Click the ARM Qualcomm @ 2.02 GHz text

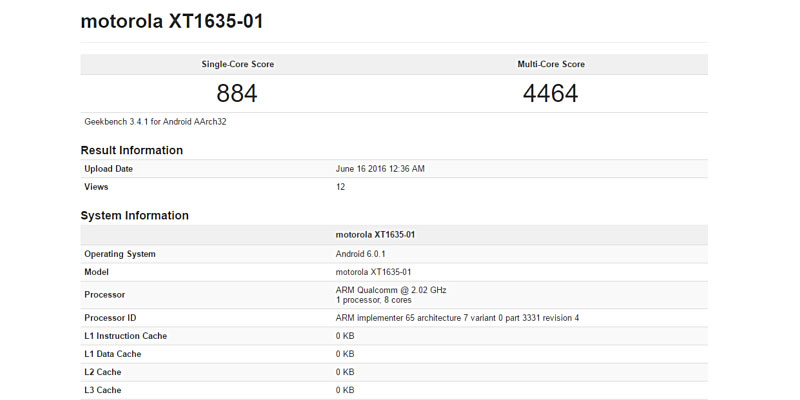tap(391, 290)
